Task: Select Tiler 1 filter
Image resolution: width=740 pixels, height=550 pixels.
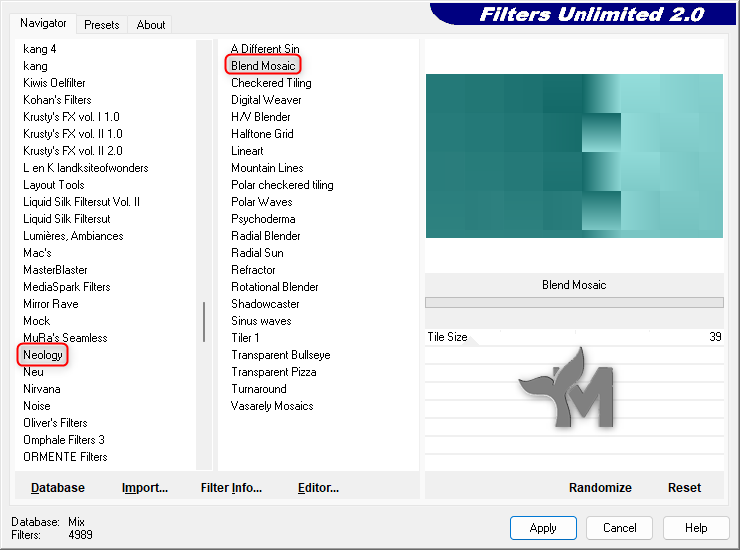Action: pyautogui.click(x=245, y=338)
